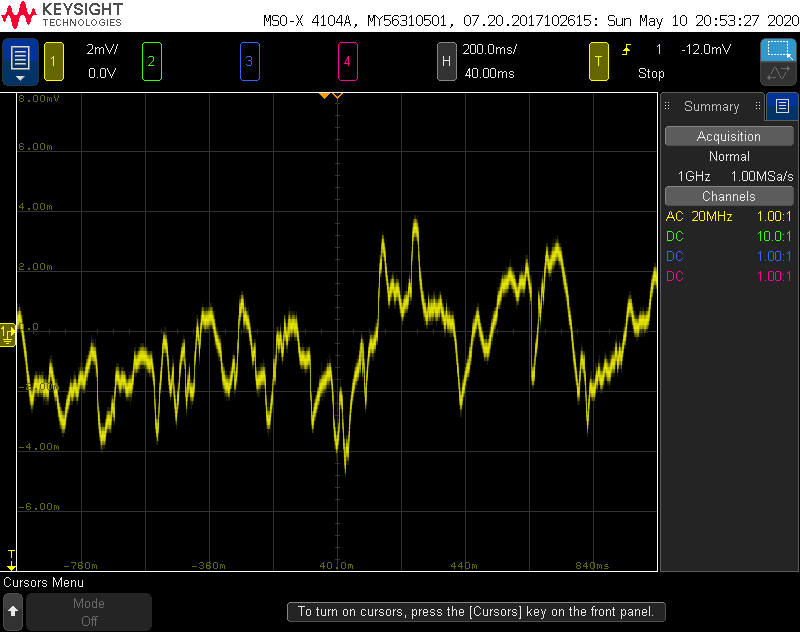Click the 0.0V channel offset value
800x632 pixels.
pyautogui.click(x=102, y=73)
